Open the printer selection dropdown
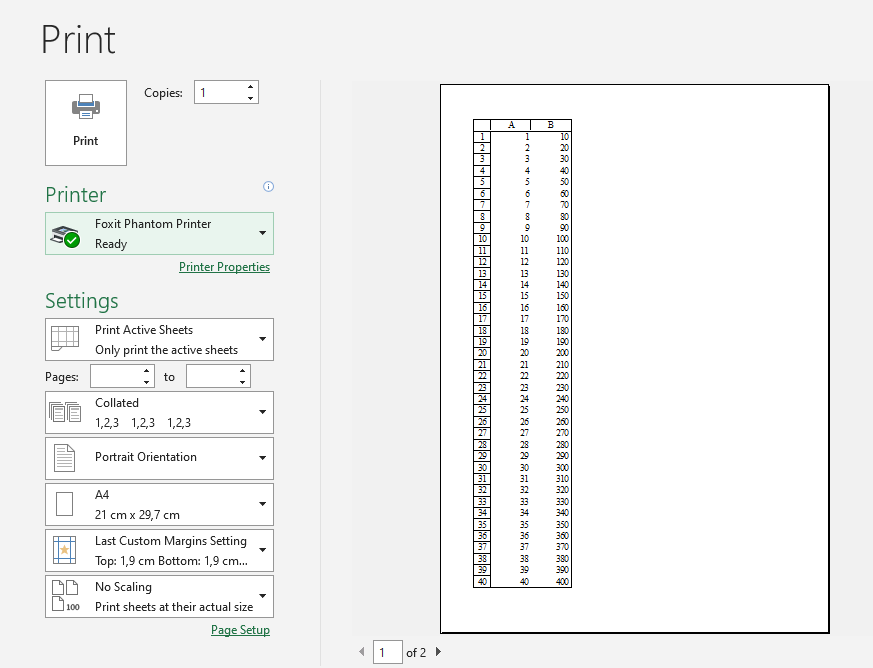The image size is (873, 668). [264, 230]
